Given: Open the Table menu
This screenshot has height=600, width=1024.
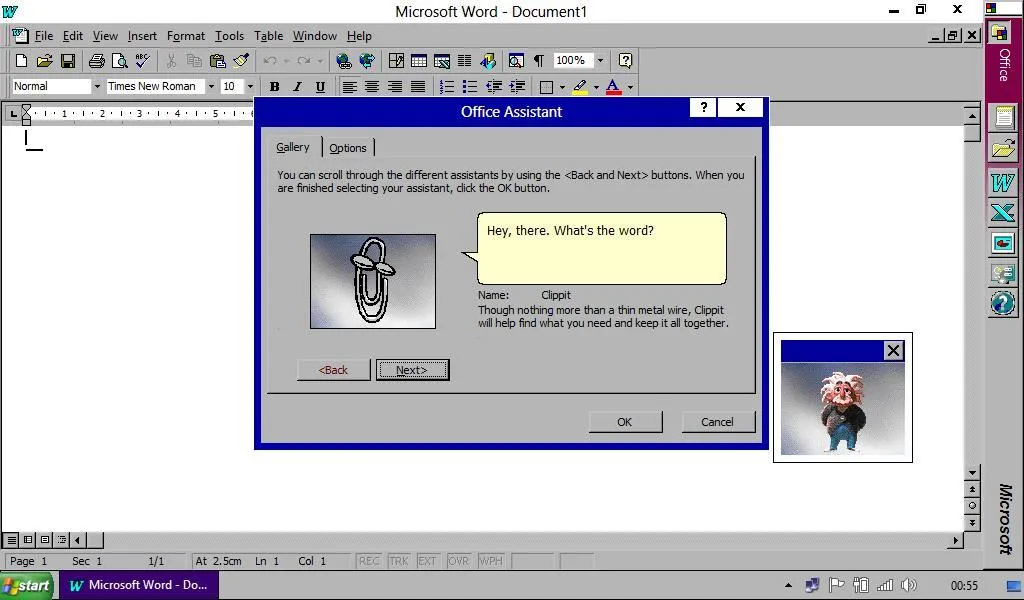Looking at the screenshot, I should [x=268, y=35].
